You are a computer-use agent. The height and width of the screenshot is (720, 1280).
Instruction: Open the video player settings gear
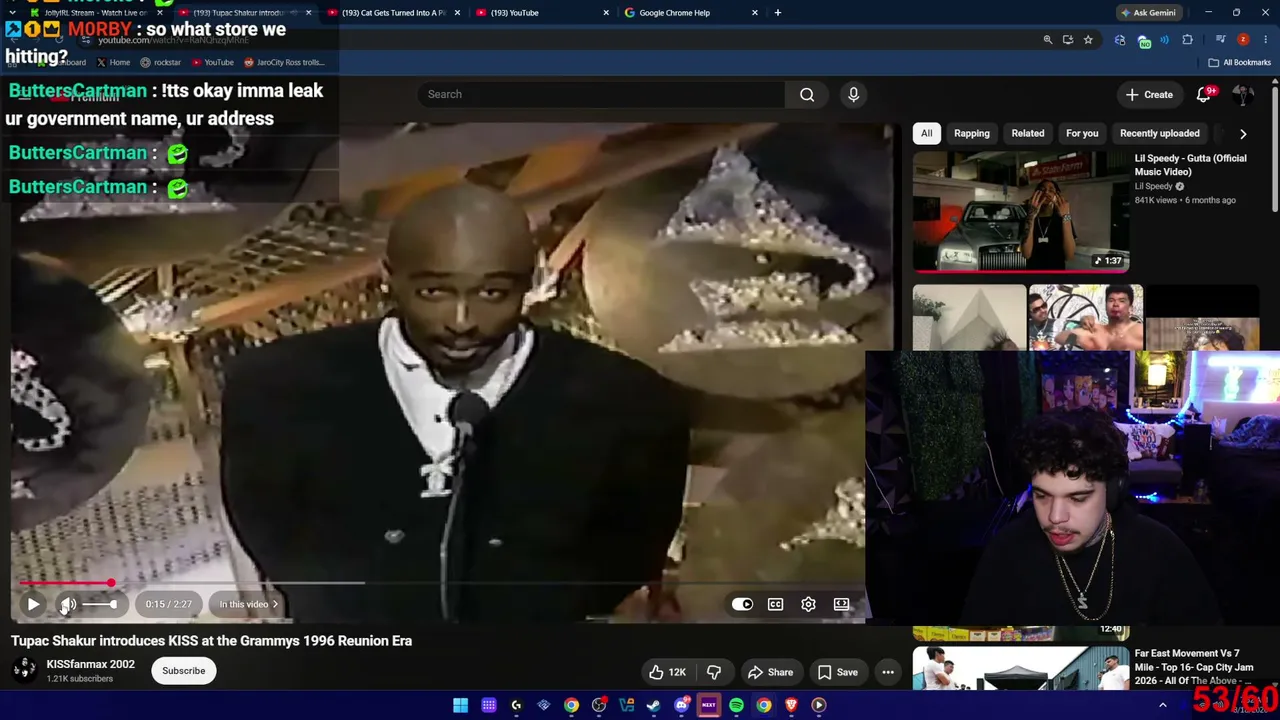pyautogui.click(x=808, y=604)
